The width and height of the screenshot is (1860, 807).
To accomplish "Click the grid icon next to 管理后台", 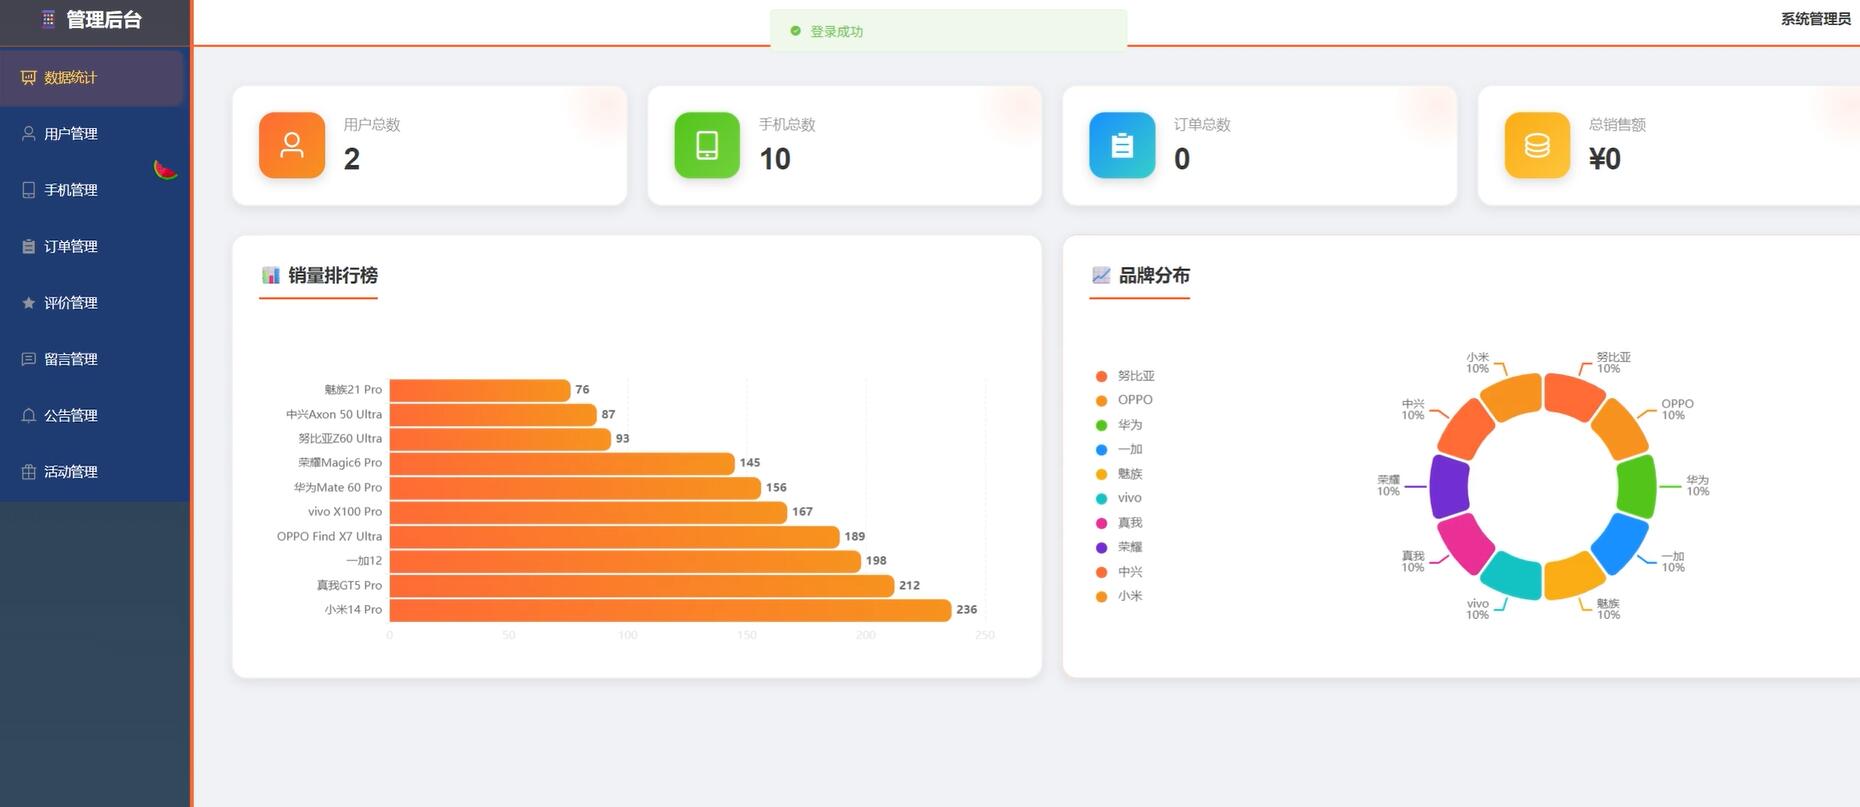I will [48, 19].
